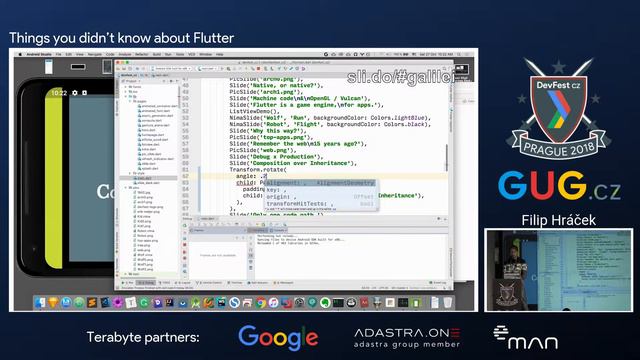Open the Debug panel settings gear
The width and height of the screenshot is (640, 360).
tap(439, 219)
